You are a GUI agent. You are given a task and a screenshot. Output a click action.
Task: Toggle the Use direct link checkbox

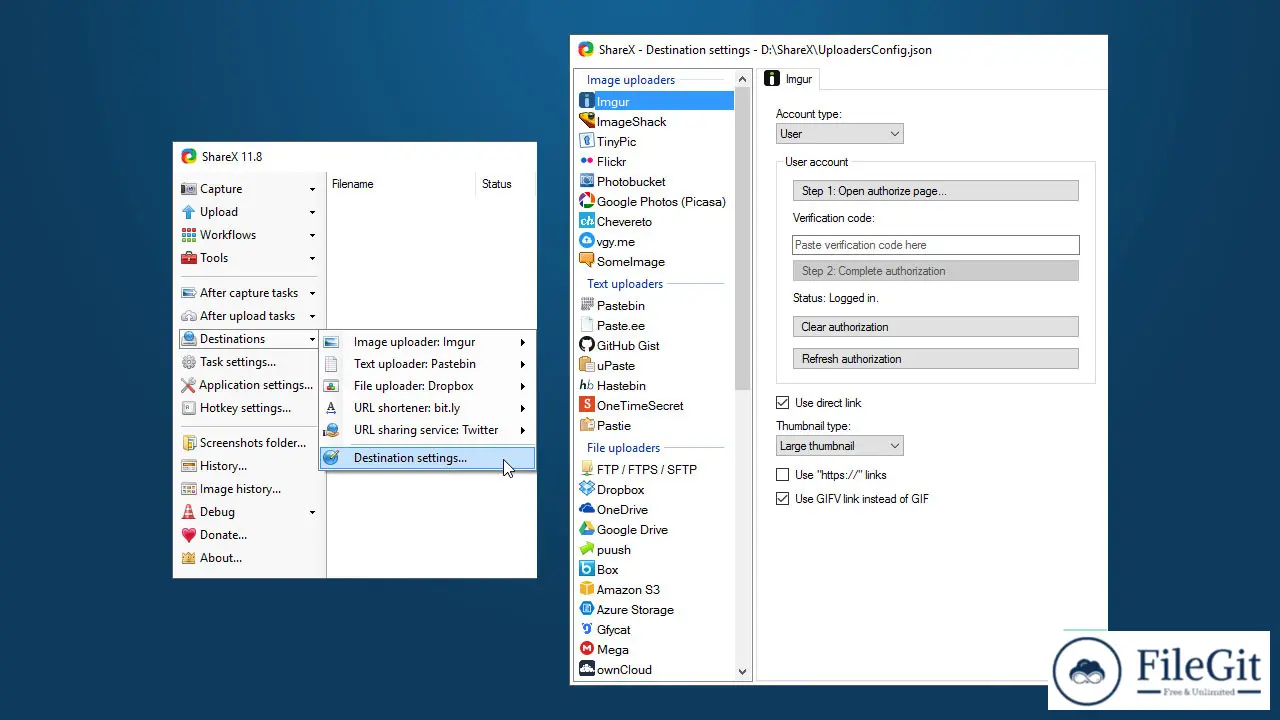pyautogui.click(x=783, y=403)
